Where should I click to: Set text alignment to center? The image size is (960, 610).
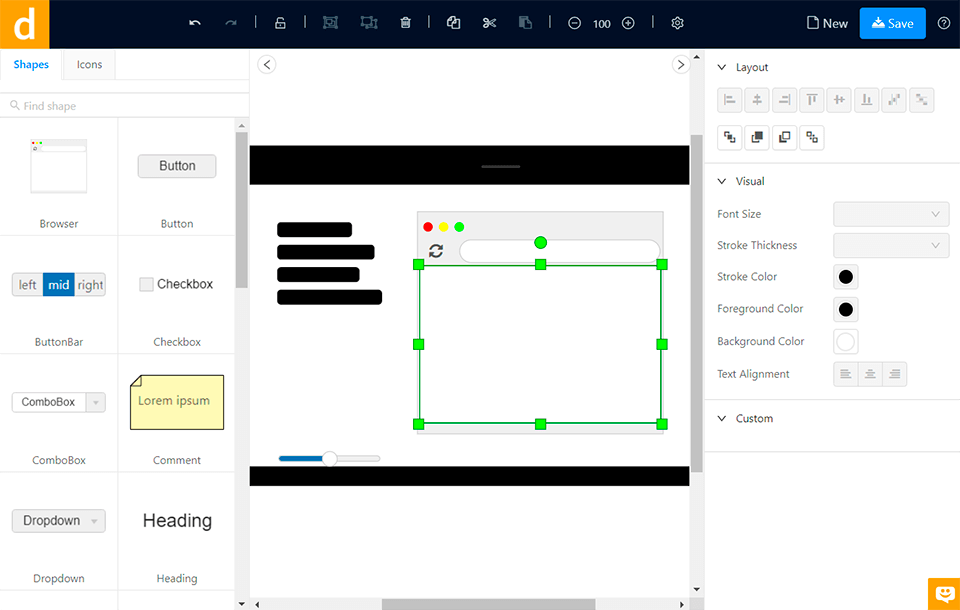click(869, 373)
